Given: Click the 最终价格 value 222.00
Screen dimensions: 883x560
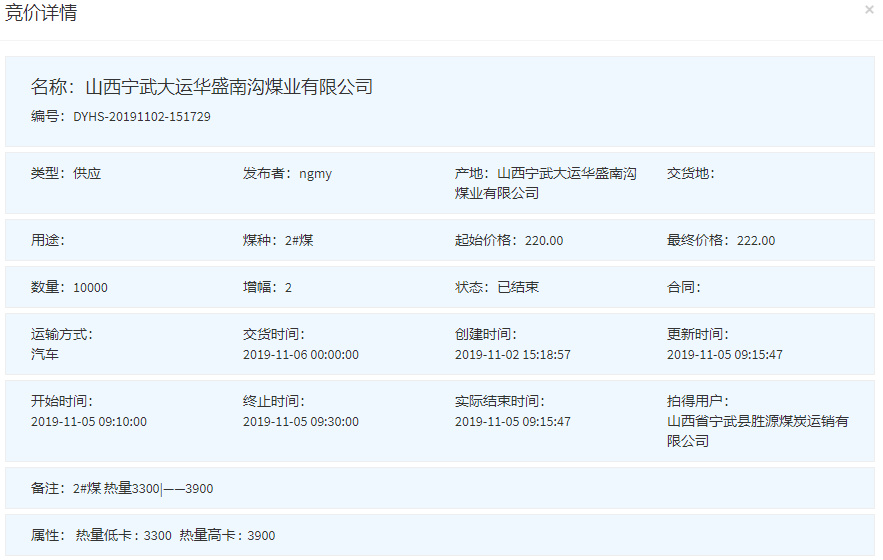Looking at the screenshot, I should pos(756,241).
